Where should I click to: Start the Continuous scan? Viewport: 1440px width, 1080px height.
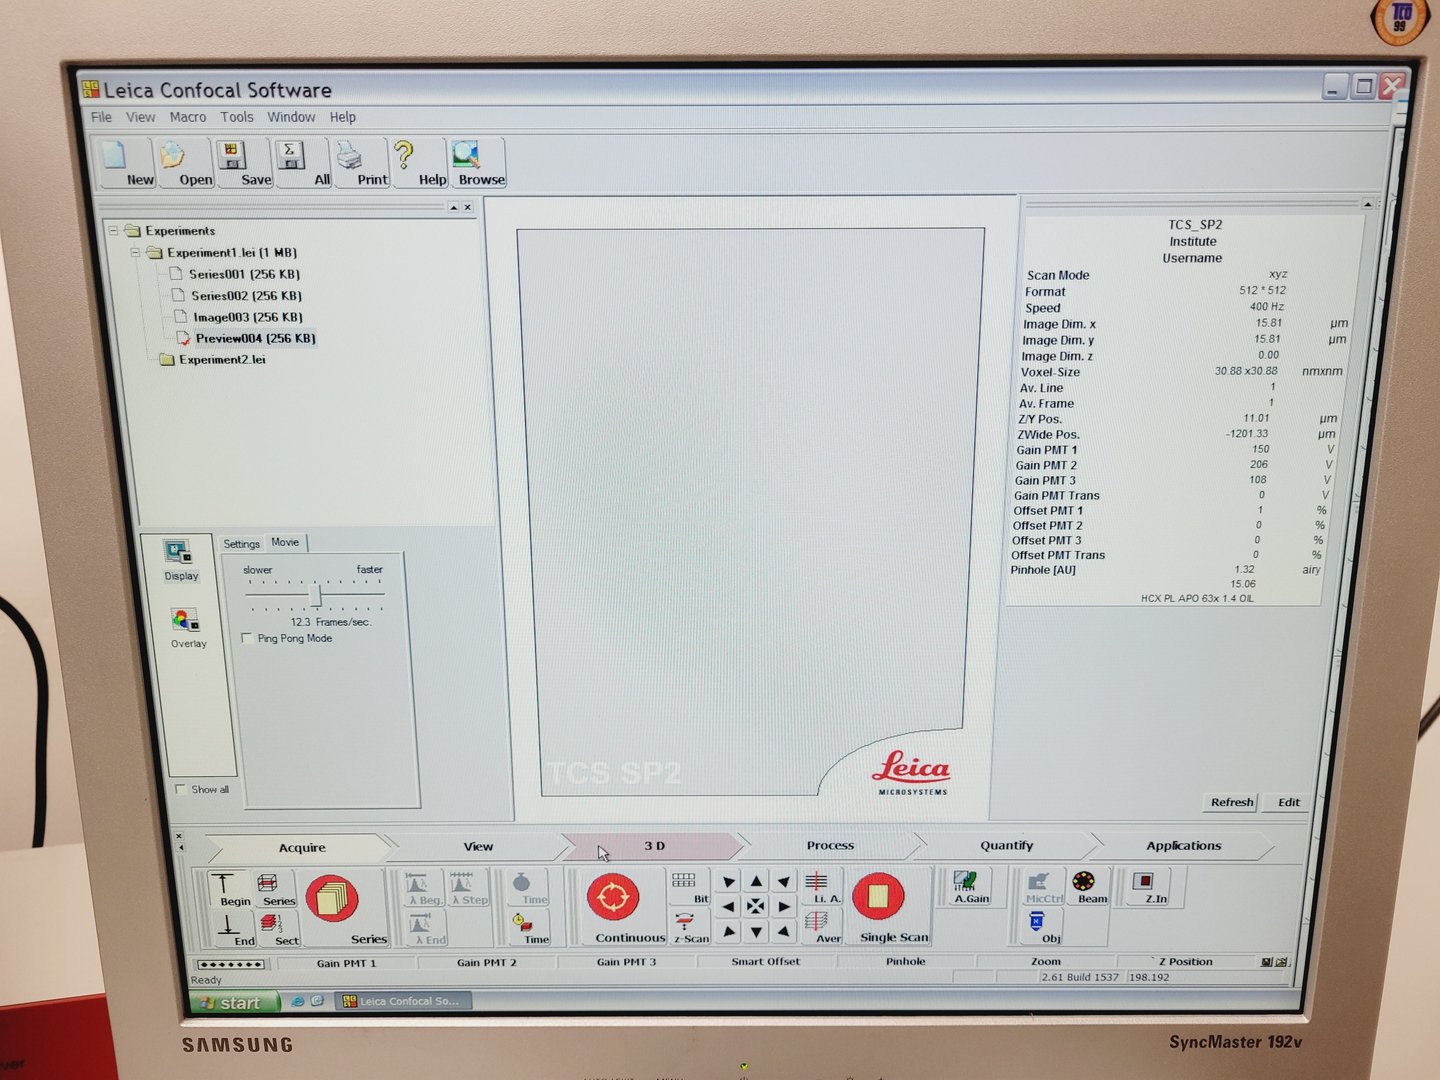(613, 898)
